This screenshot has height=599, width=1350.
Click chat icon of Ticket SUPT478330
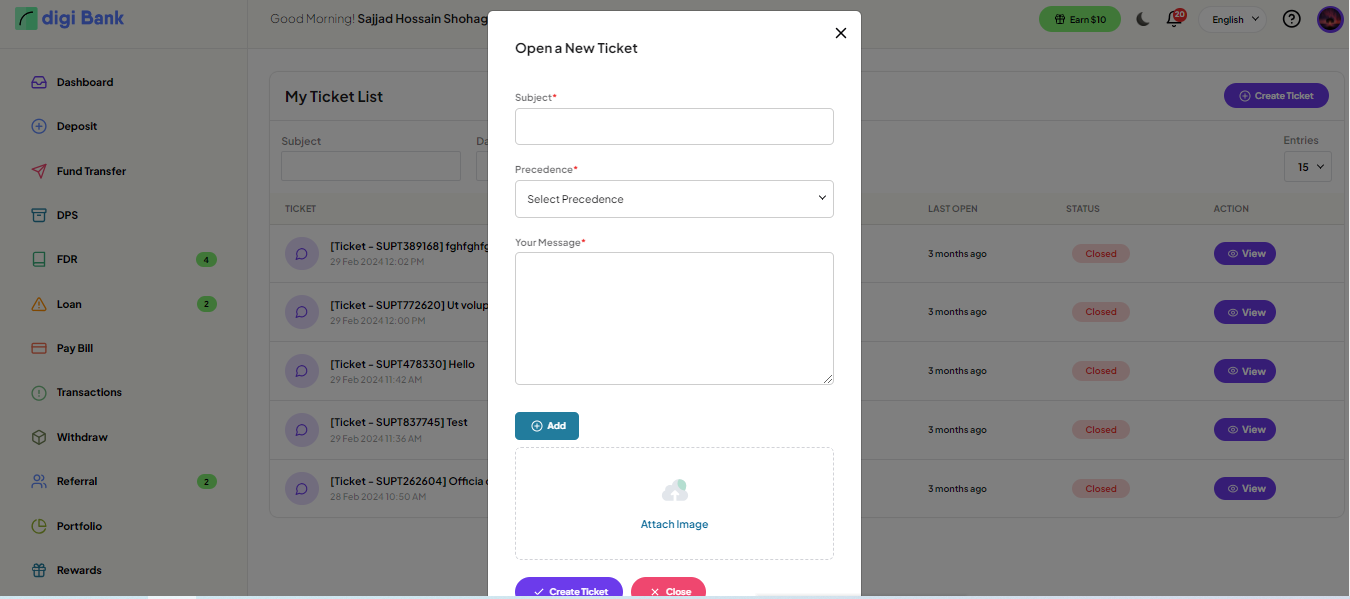tap(301, 371)
